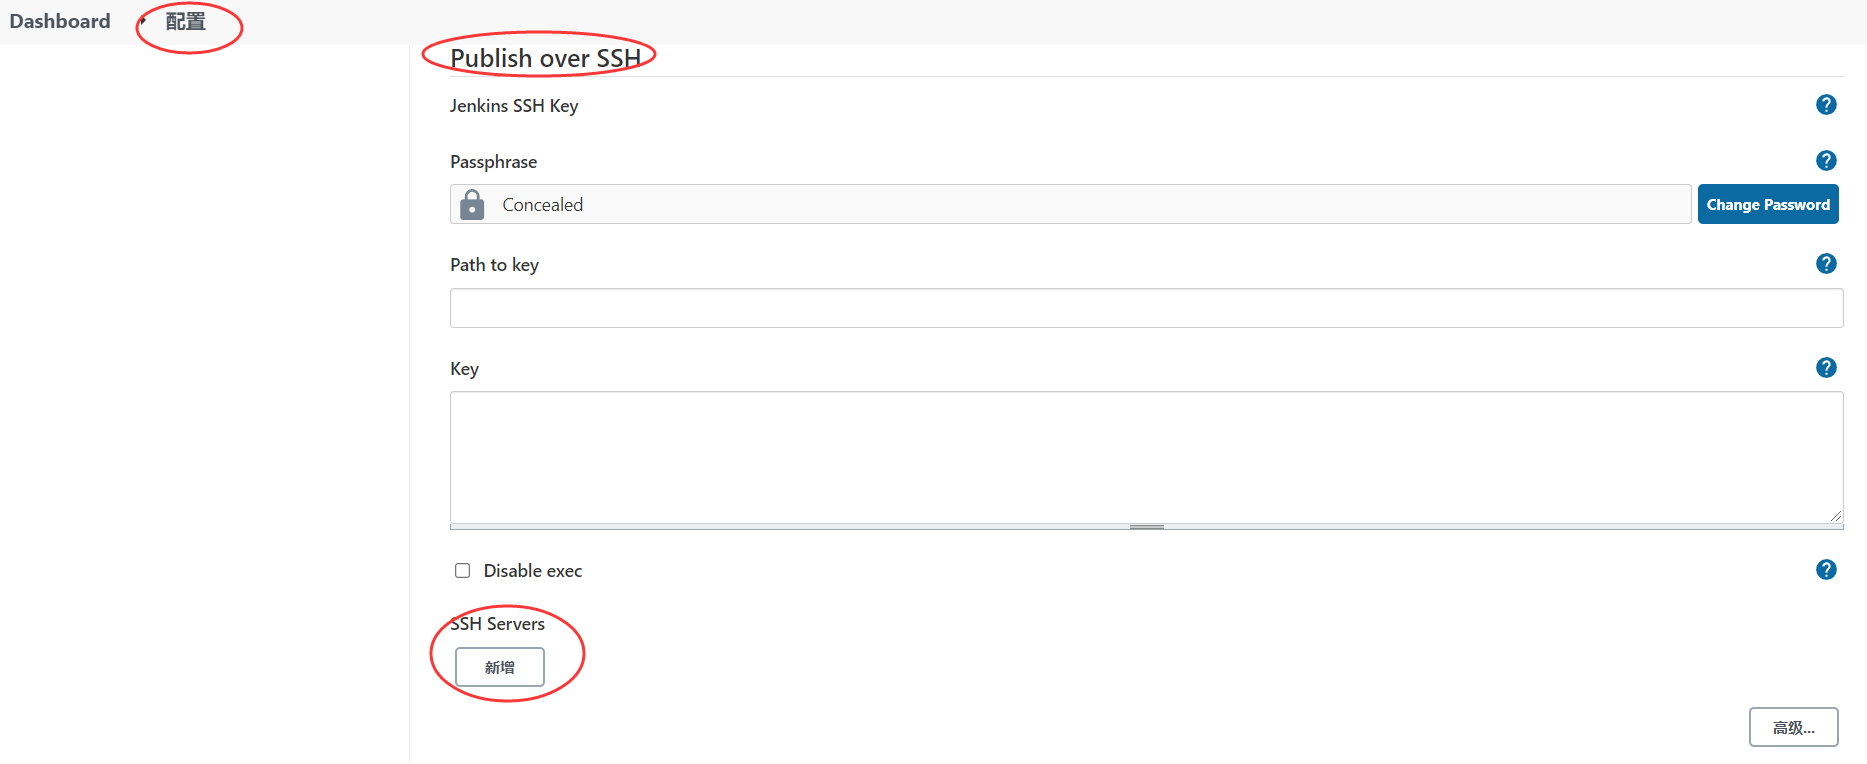Image resolution: width=1867 pixels, height=764 pixels.
Task: Open help icon for Passphrase
Action: coord(1826,160)
